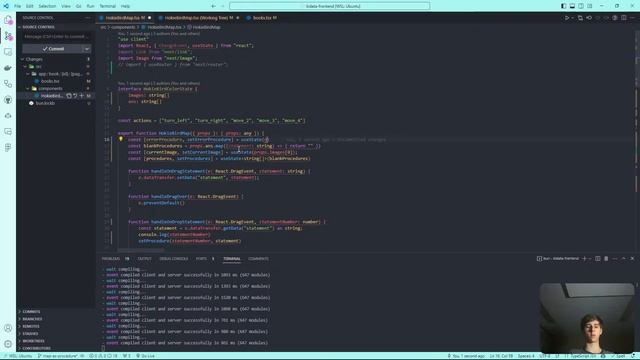Viewport: 640px width, 360px height.
Task: Open the Selection menu
Action: coord(47,6)
